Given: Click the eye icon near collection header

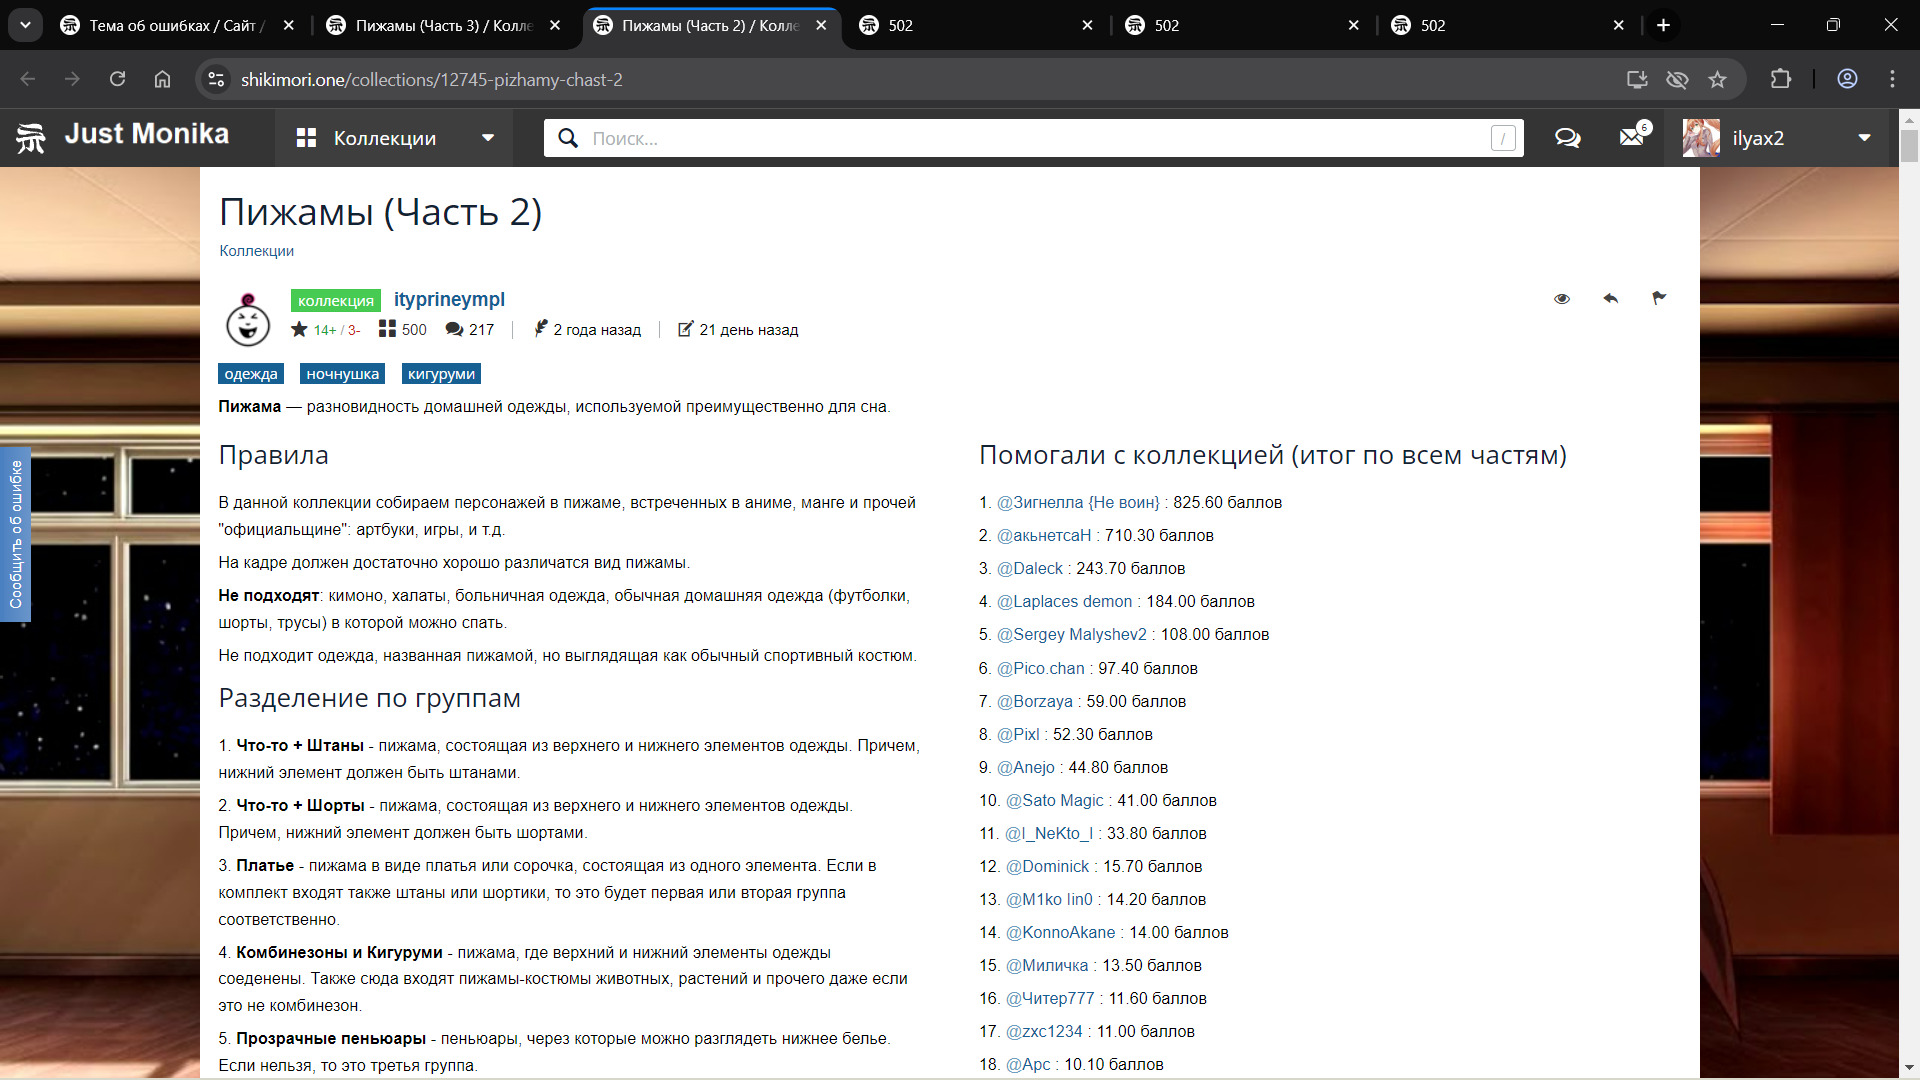Looking at the screenshot, I should point(1561,299).
